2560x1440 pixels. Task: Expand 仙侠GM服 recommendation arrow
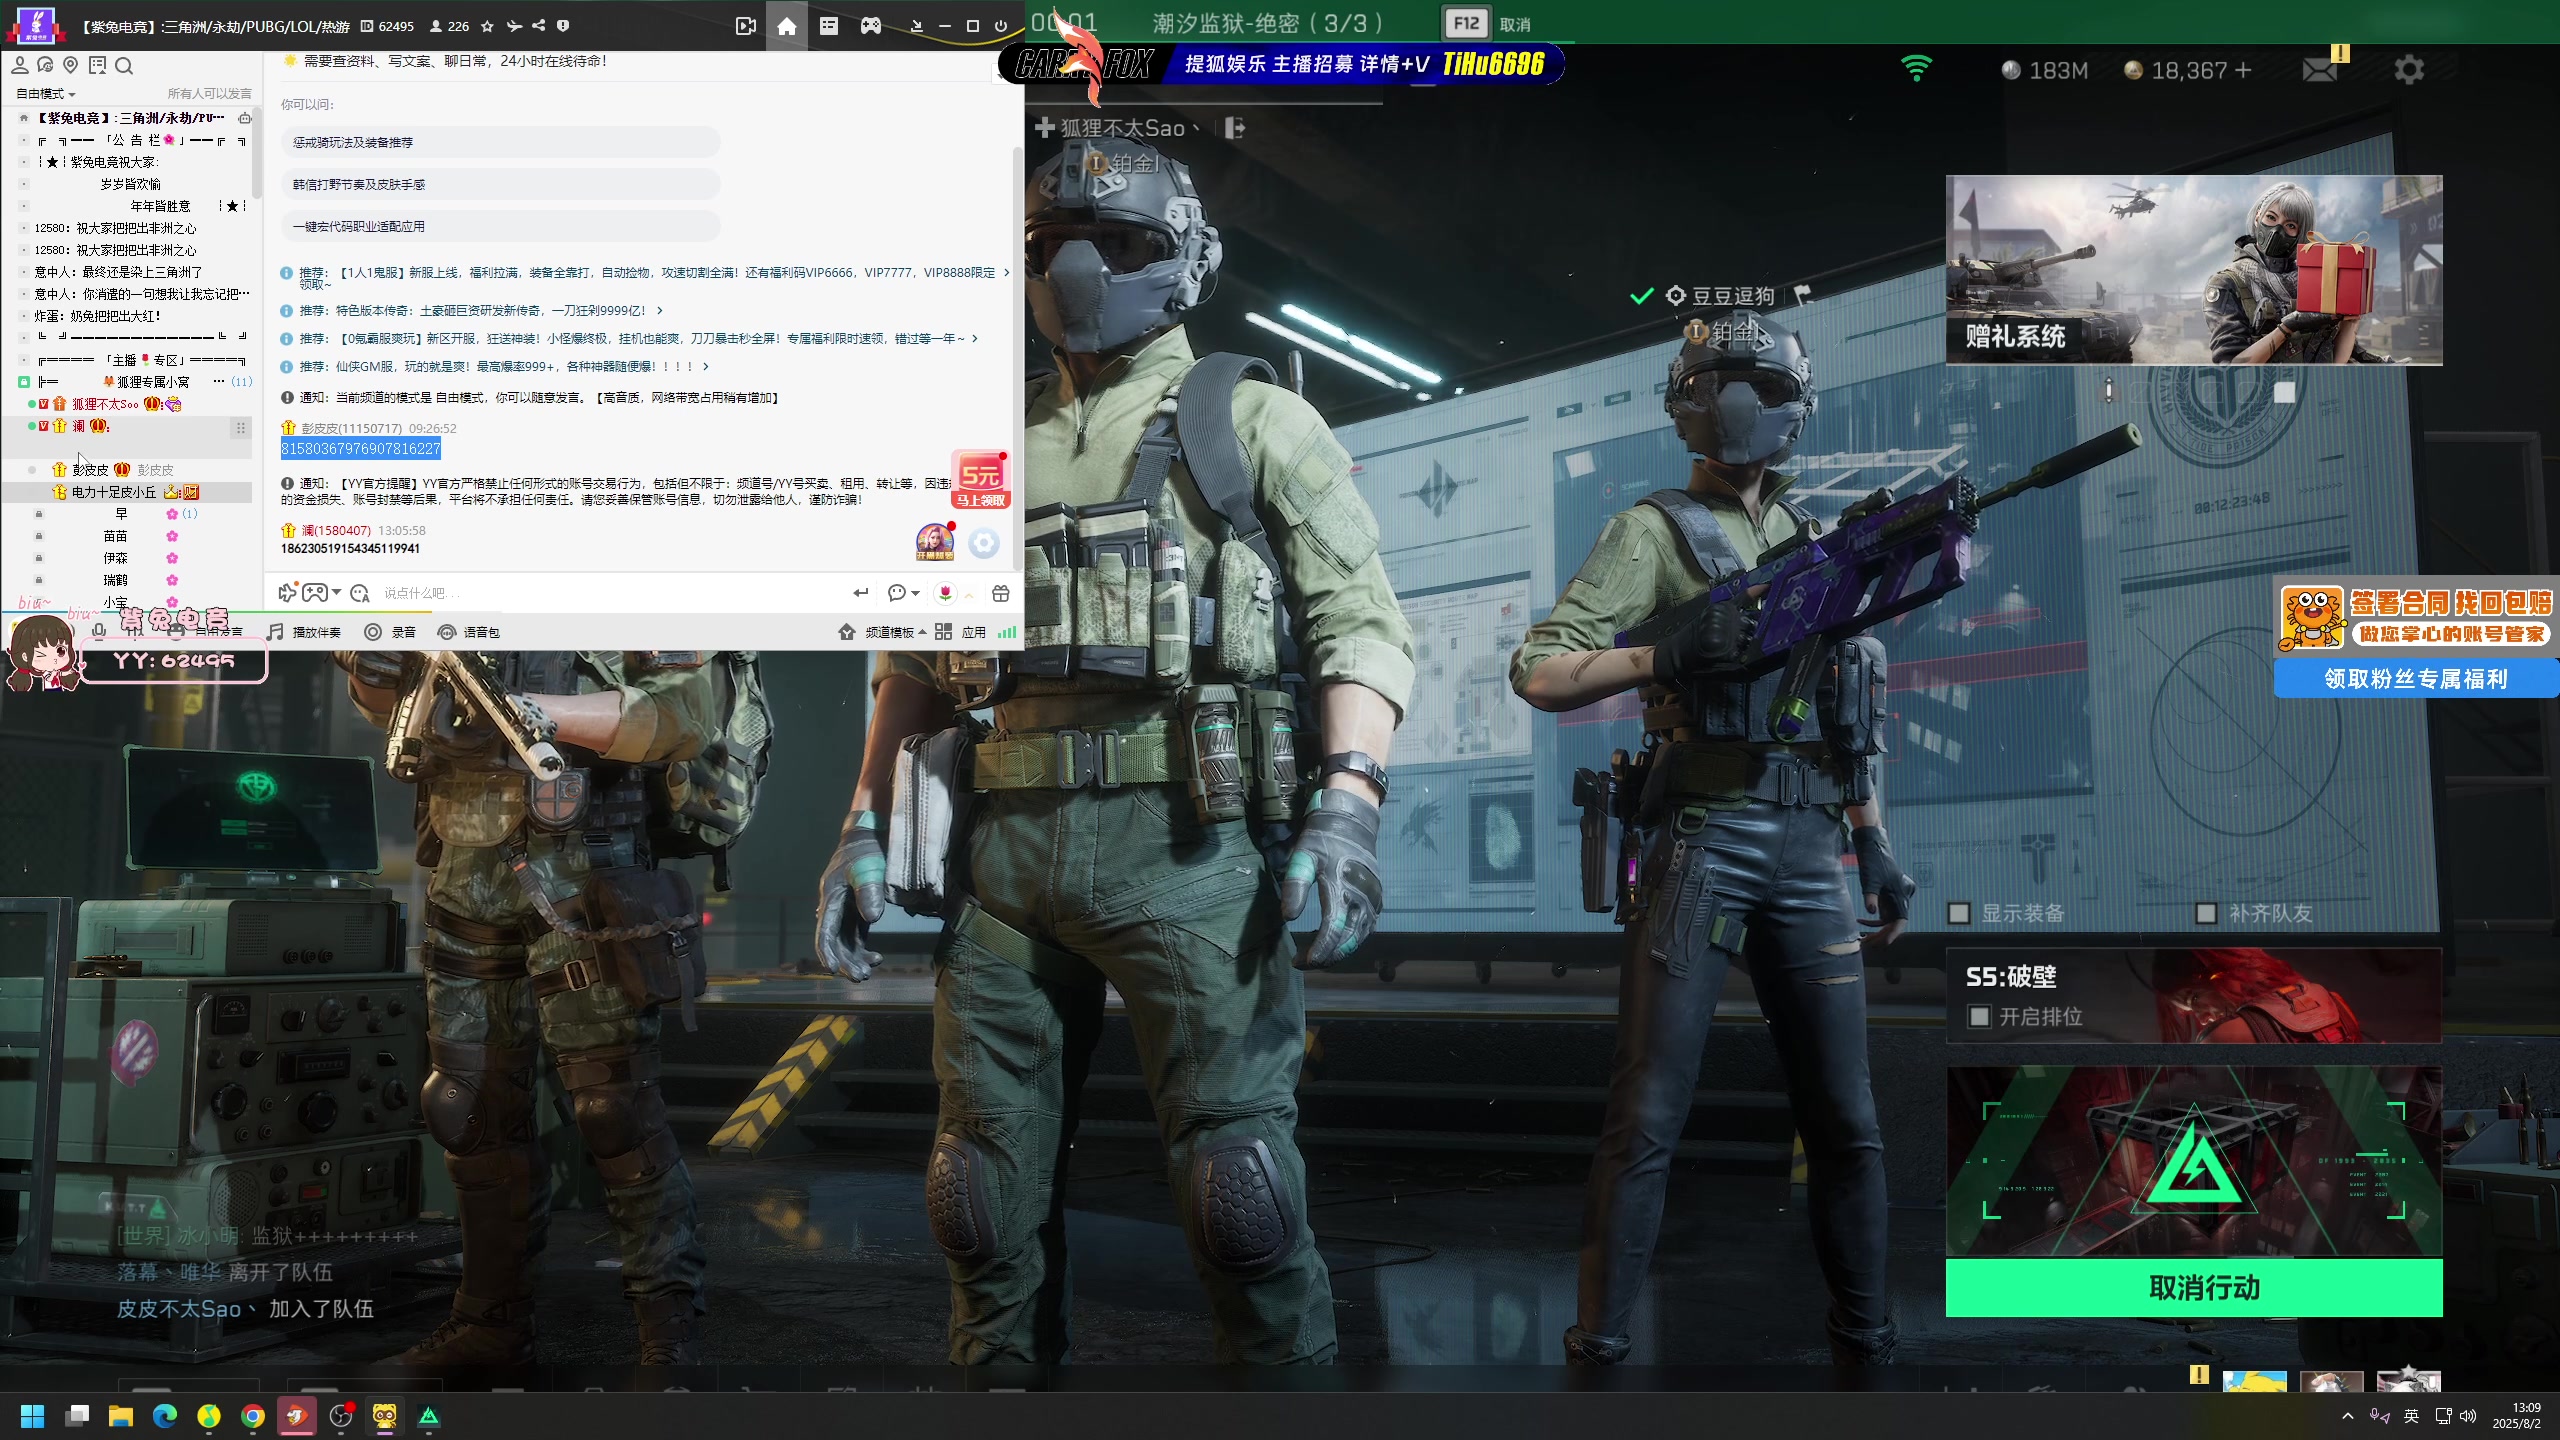click(706, 367)
